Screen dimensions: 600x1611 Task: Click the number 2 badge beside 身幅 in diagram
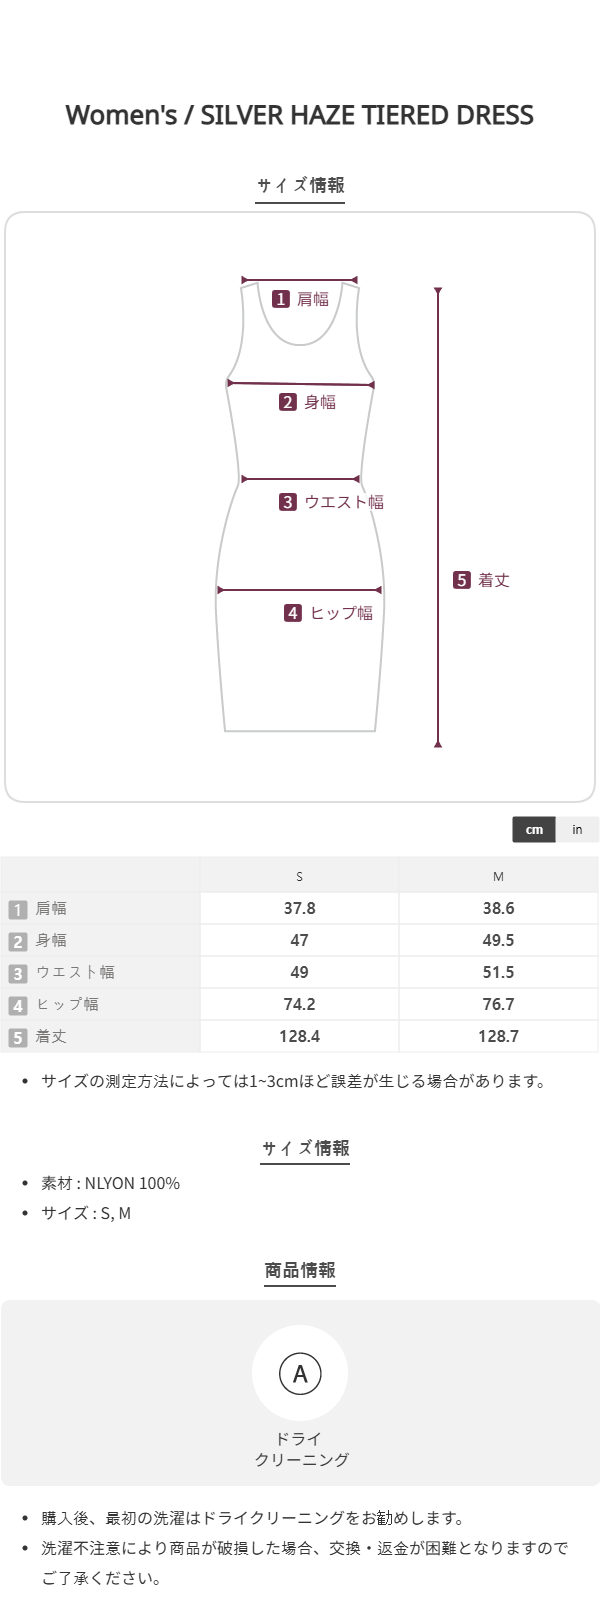click(x=288, y=402)
